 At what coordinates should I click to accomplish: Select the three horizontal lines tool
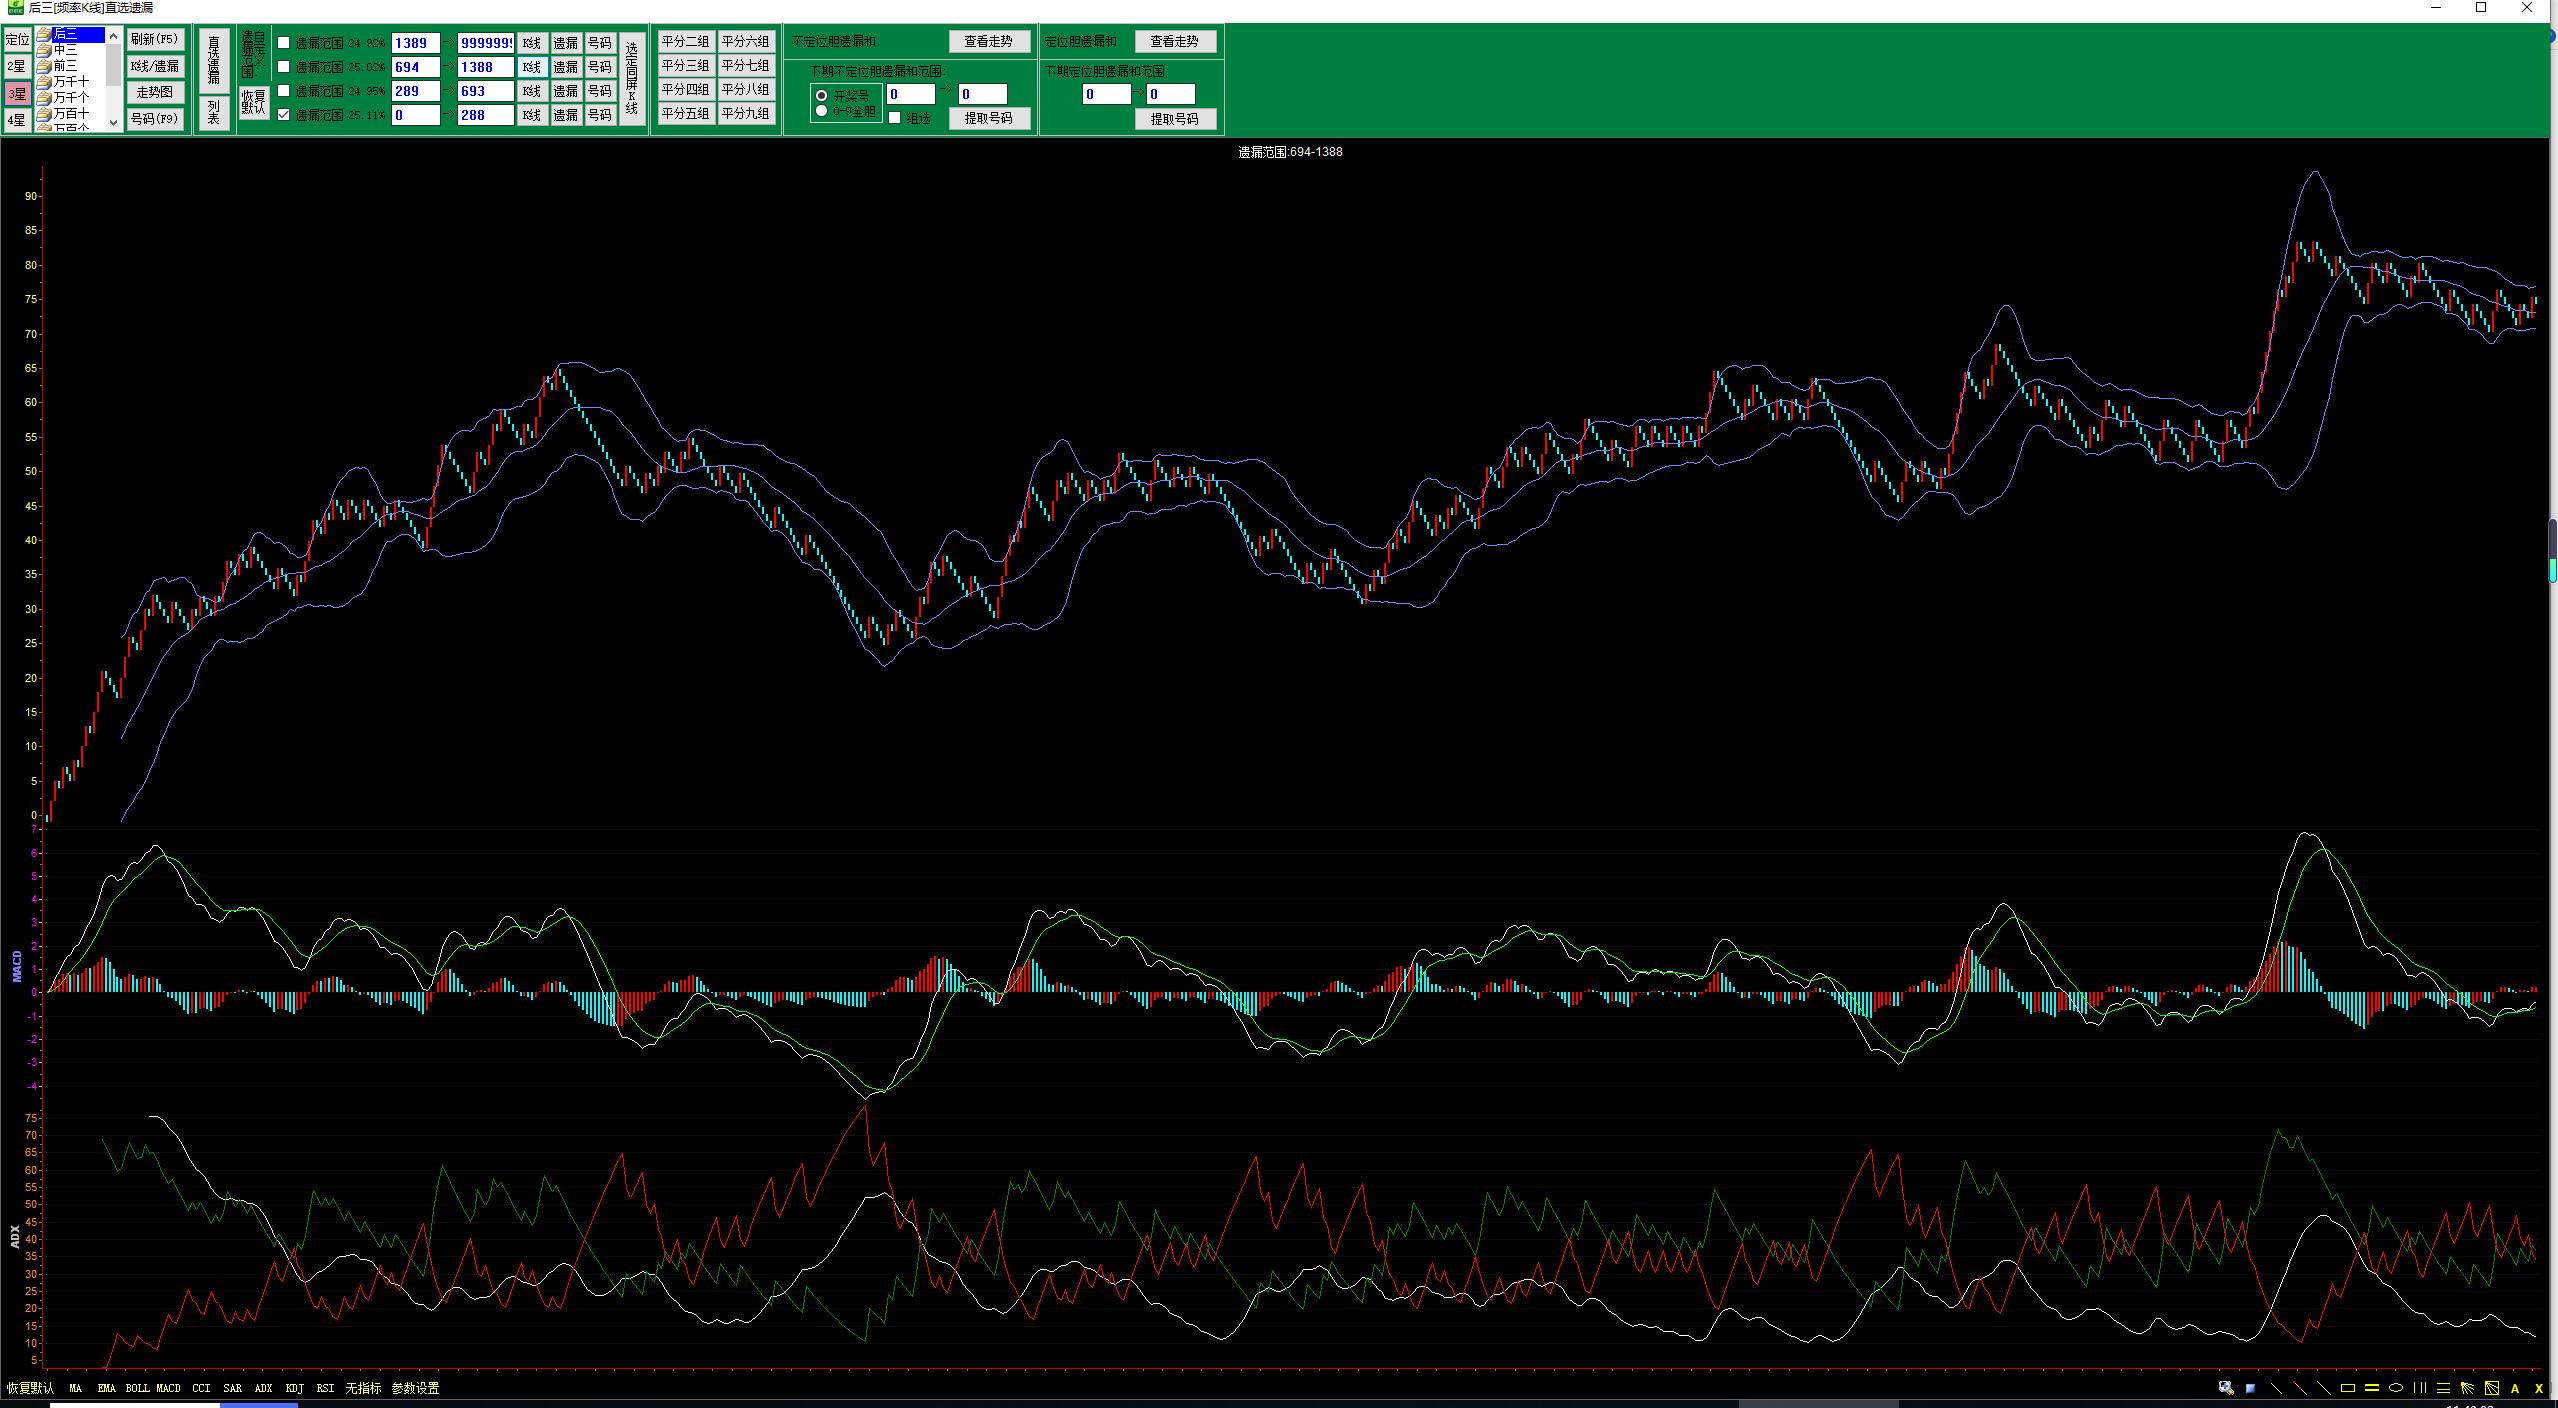2443,1388
